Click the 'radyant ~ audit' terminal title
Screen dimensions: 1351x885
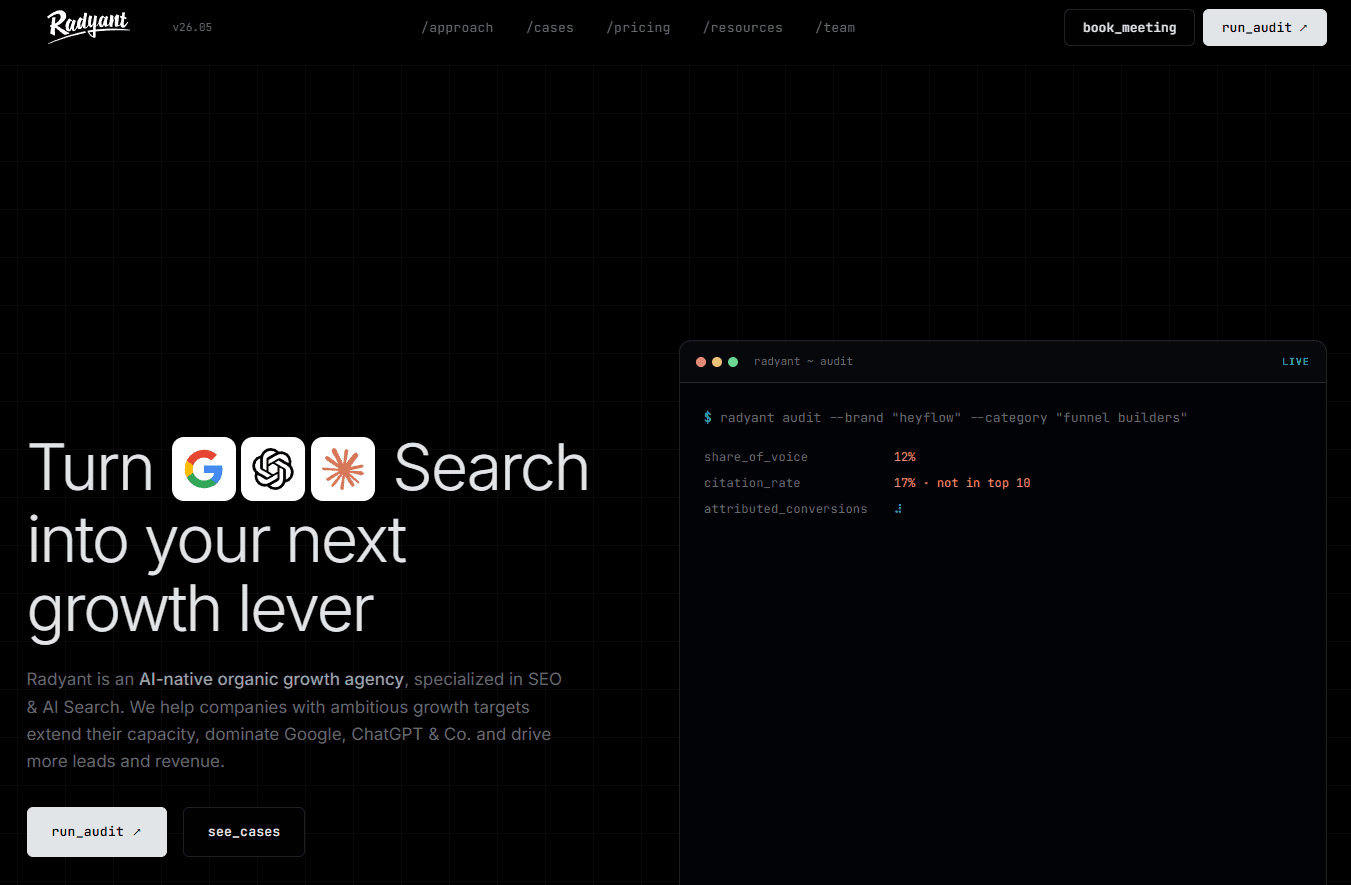click(x=803, y=362)
